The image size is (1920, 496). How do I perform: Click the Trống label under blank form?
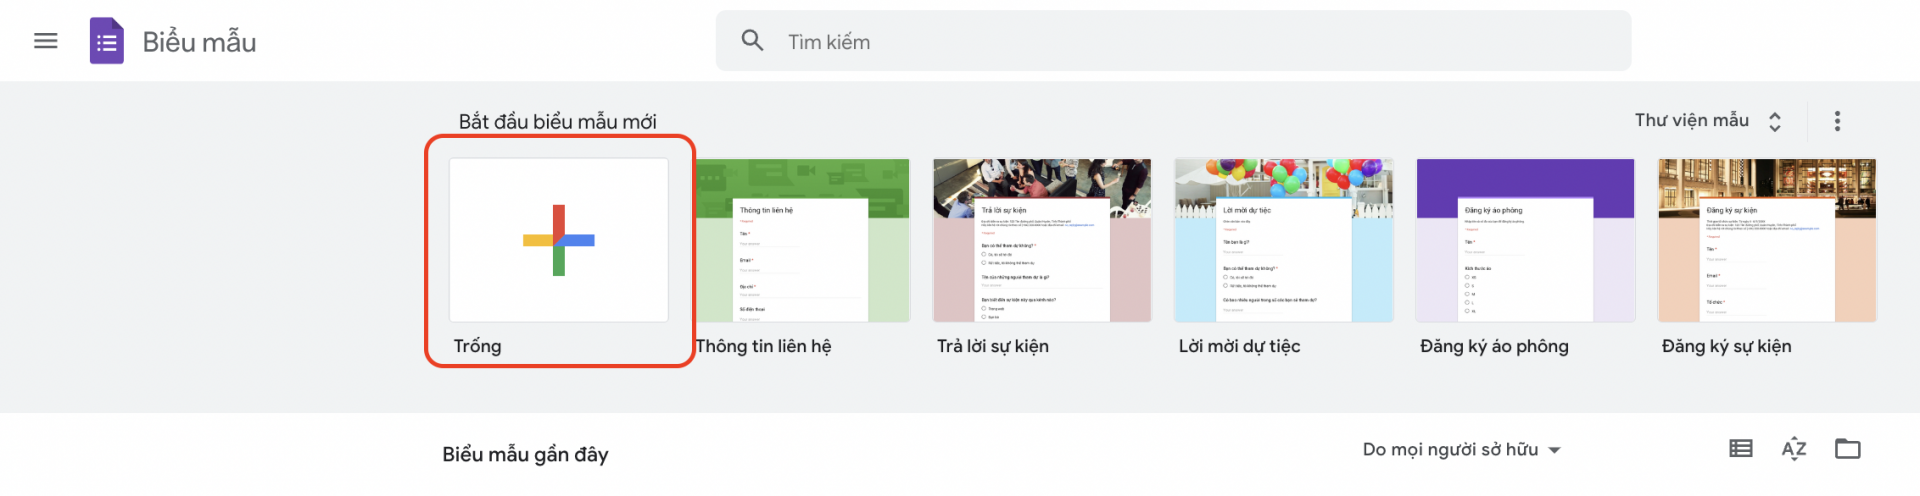(x=477, y=346)
